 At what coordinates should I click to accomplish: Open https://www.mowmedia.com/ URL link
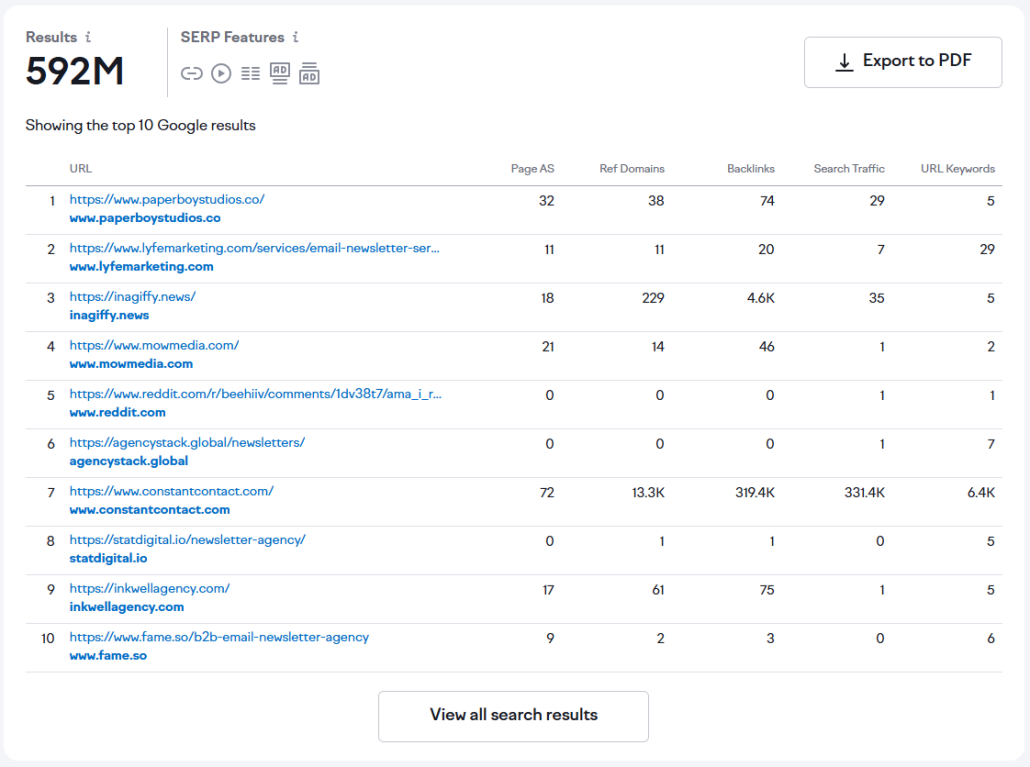coord(154,345)
